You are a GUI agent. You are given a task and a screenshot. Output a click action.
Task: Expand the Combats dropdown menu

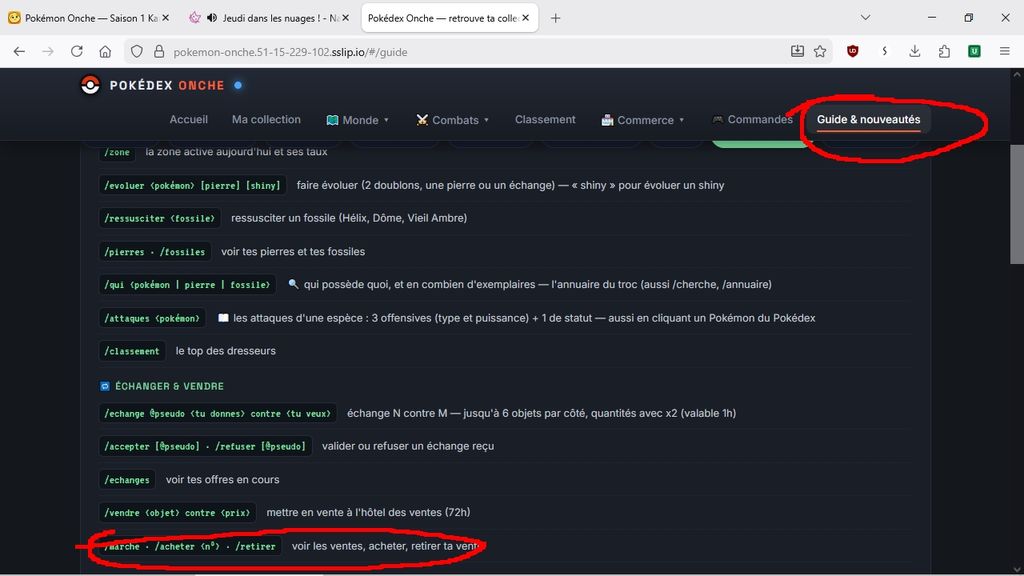tap(453, 120)
